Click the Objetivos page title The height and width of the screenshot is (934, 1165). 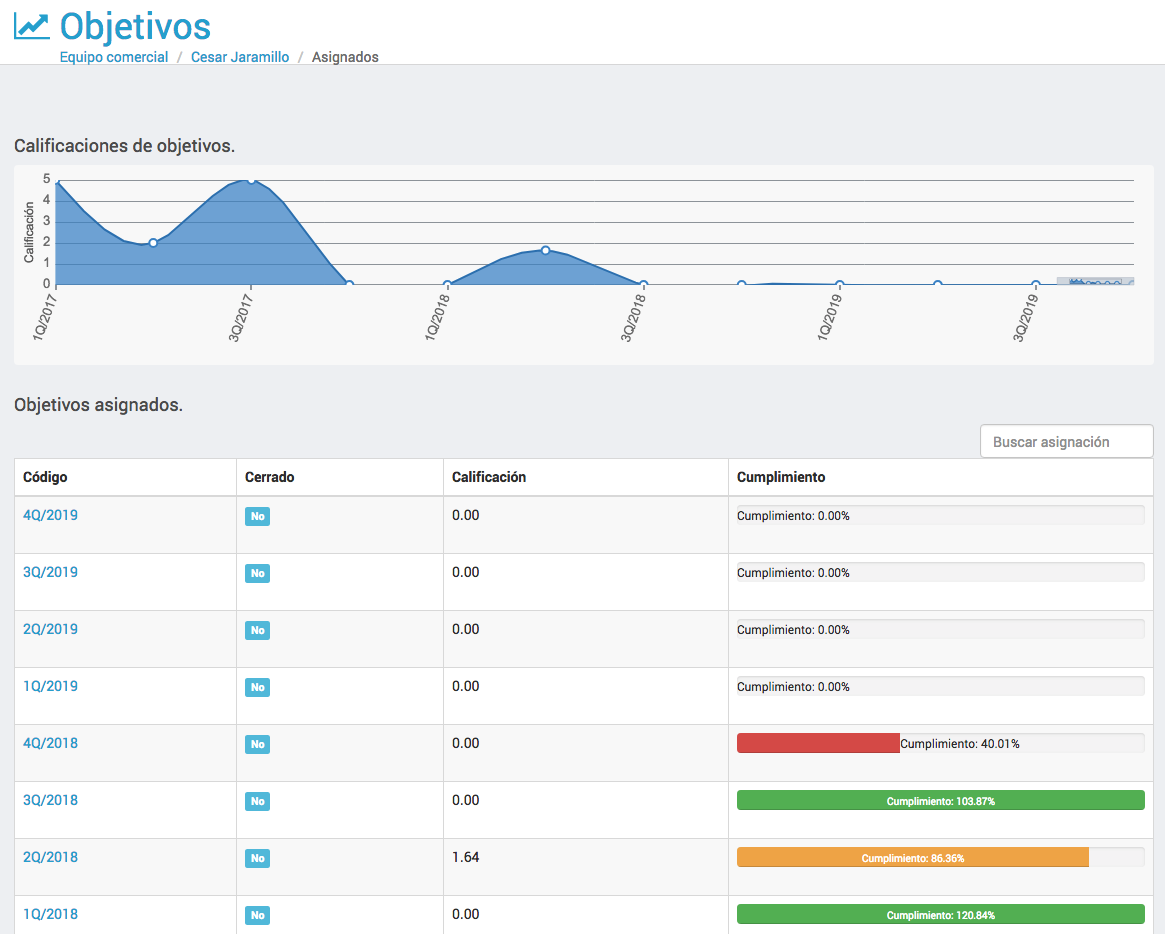135,27
